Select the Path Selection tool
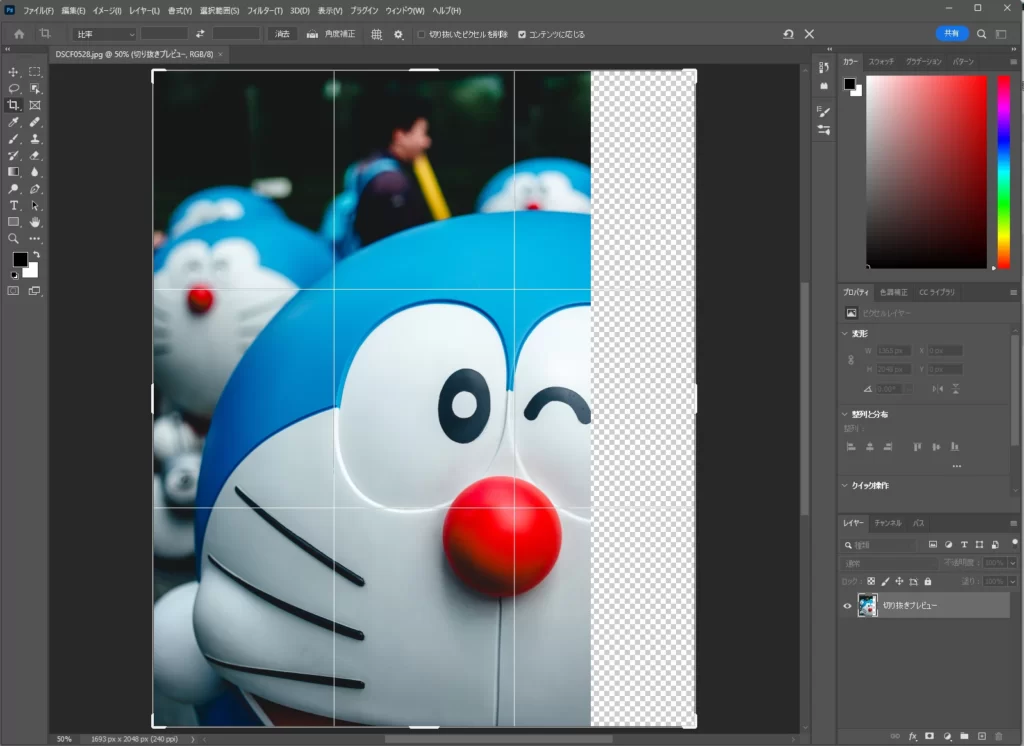The image size is (1024, 746). point(35,205)
